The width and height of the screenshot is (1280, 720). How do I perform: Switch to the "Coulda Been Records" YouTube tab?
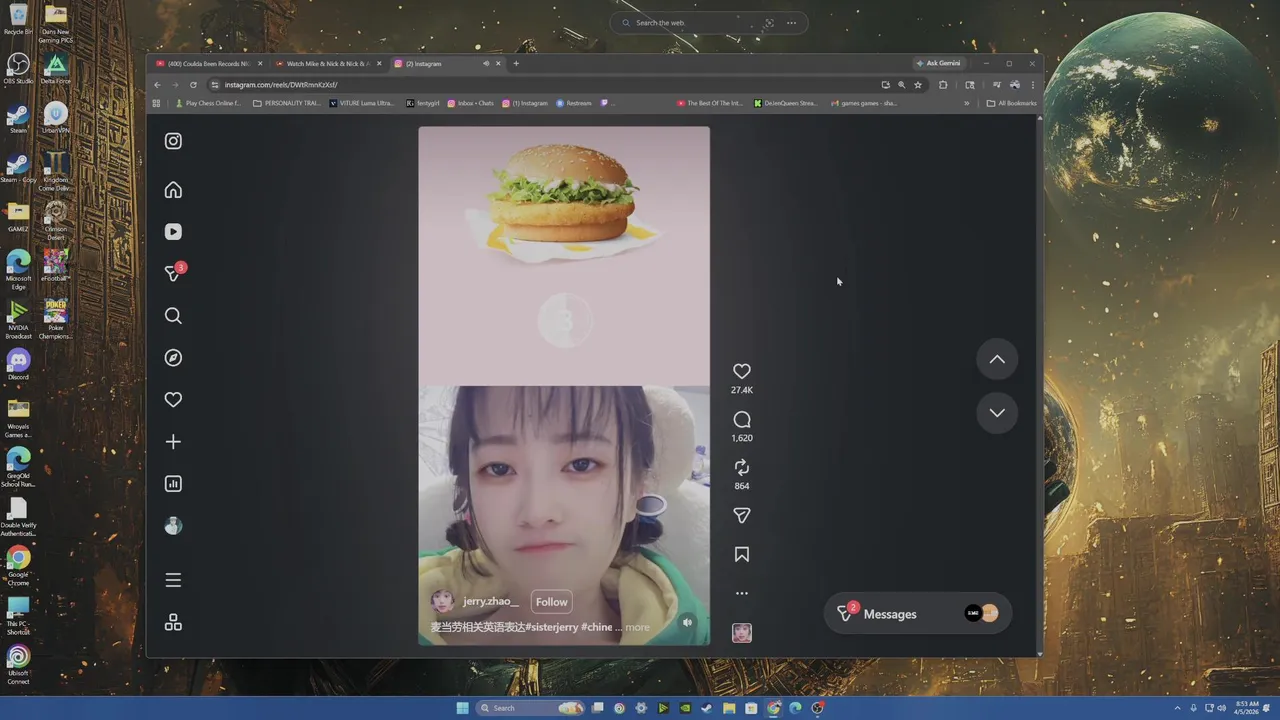pyautogui.click(x=209, y=64)
